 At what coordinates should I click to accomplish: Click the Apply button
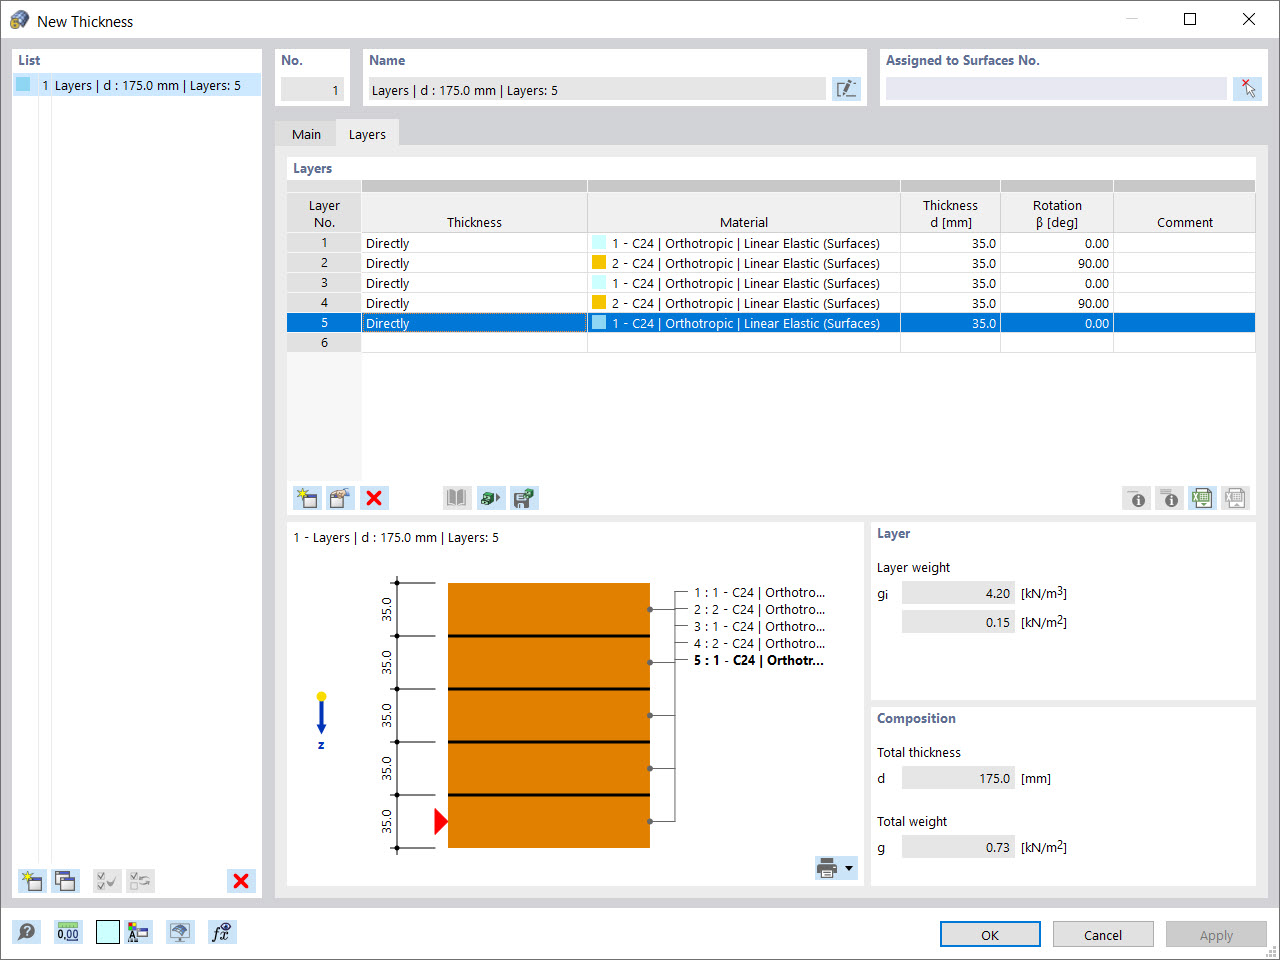[1216, 934]
